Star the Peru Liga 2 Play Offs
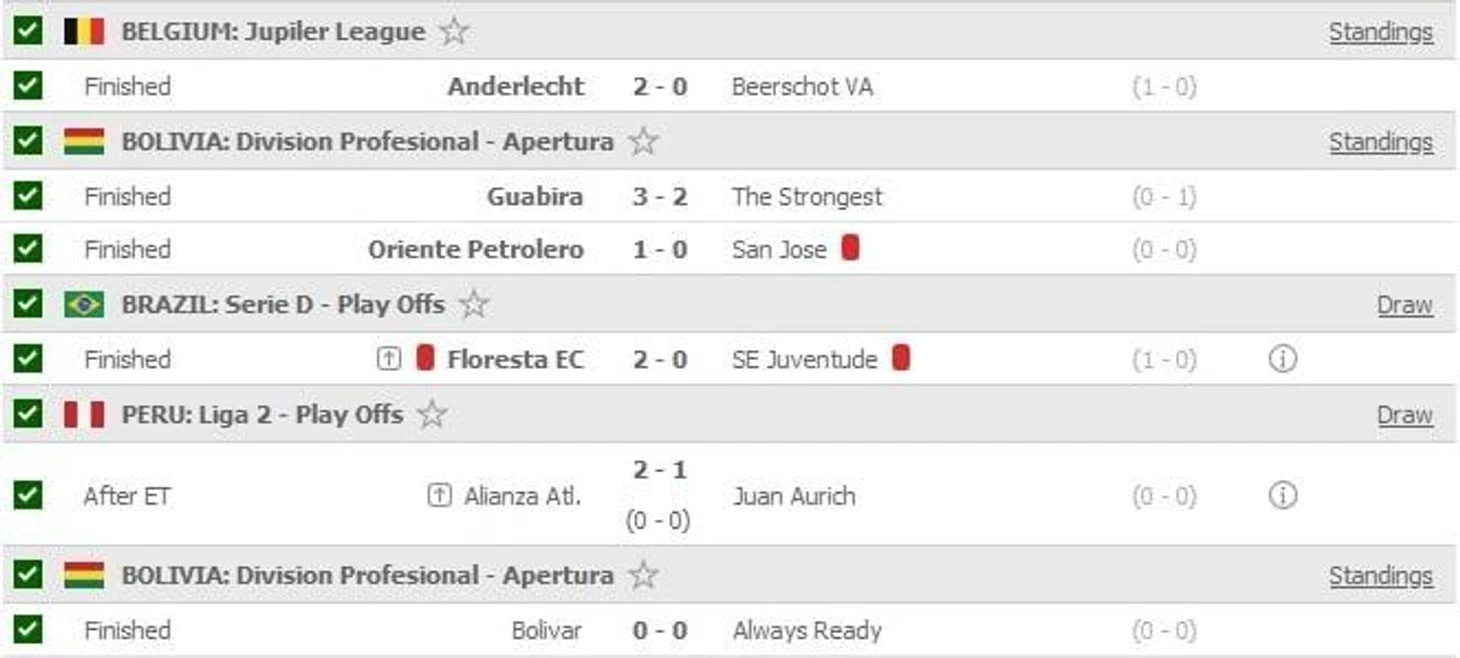 click(x=432, y=414)
